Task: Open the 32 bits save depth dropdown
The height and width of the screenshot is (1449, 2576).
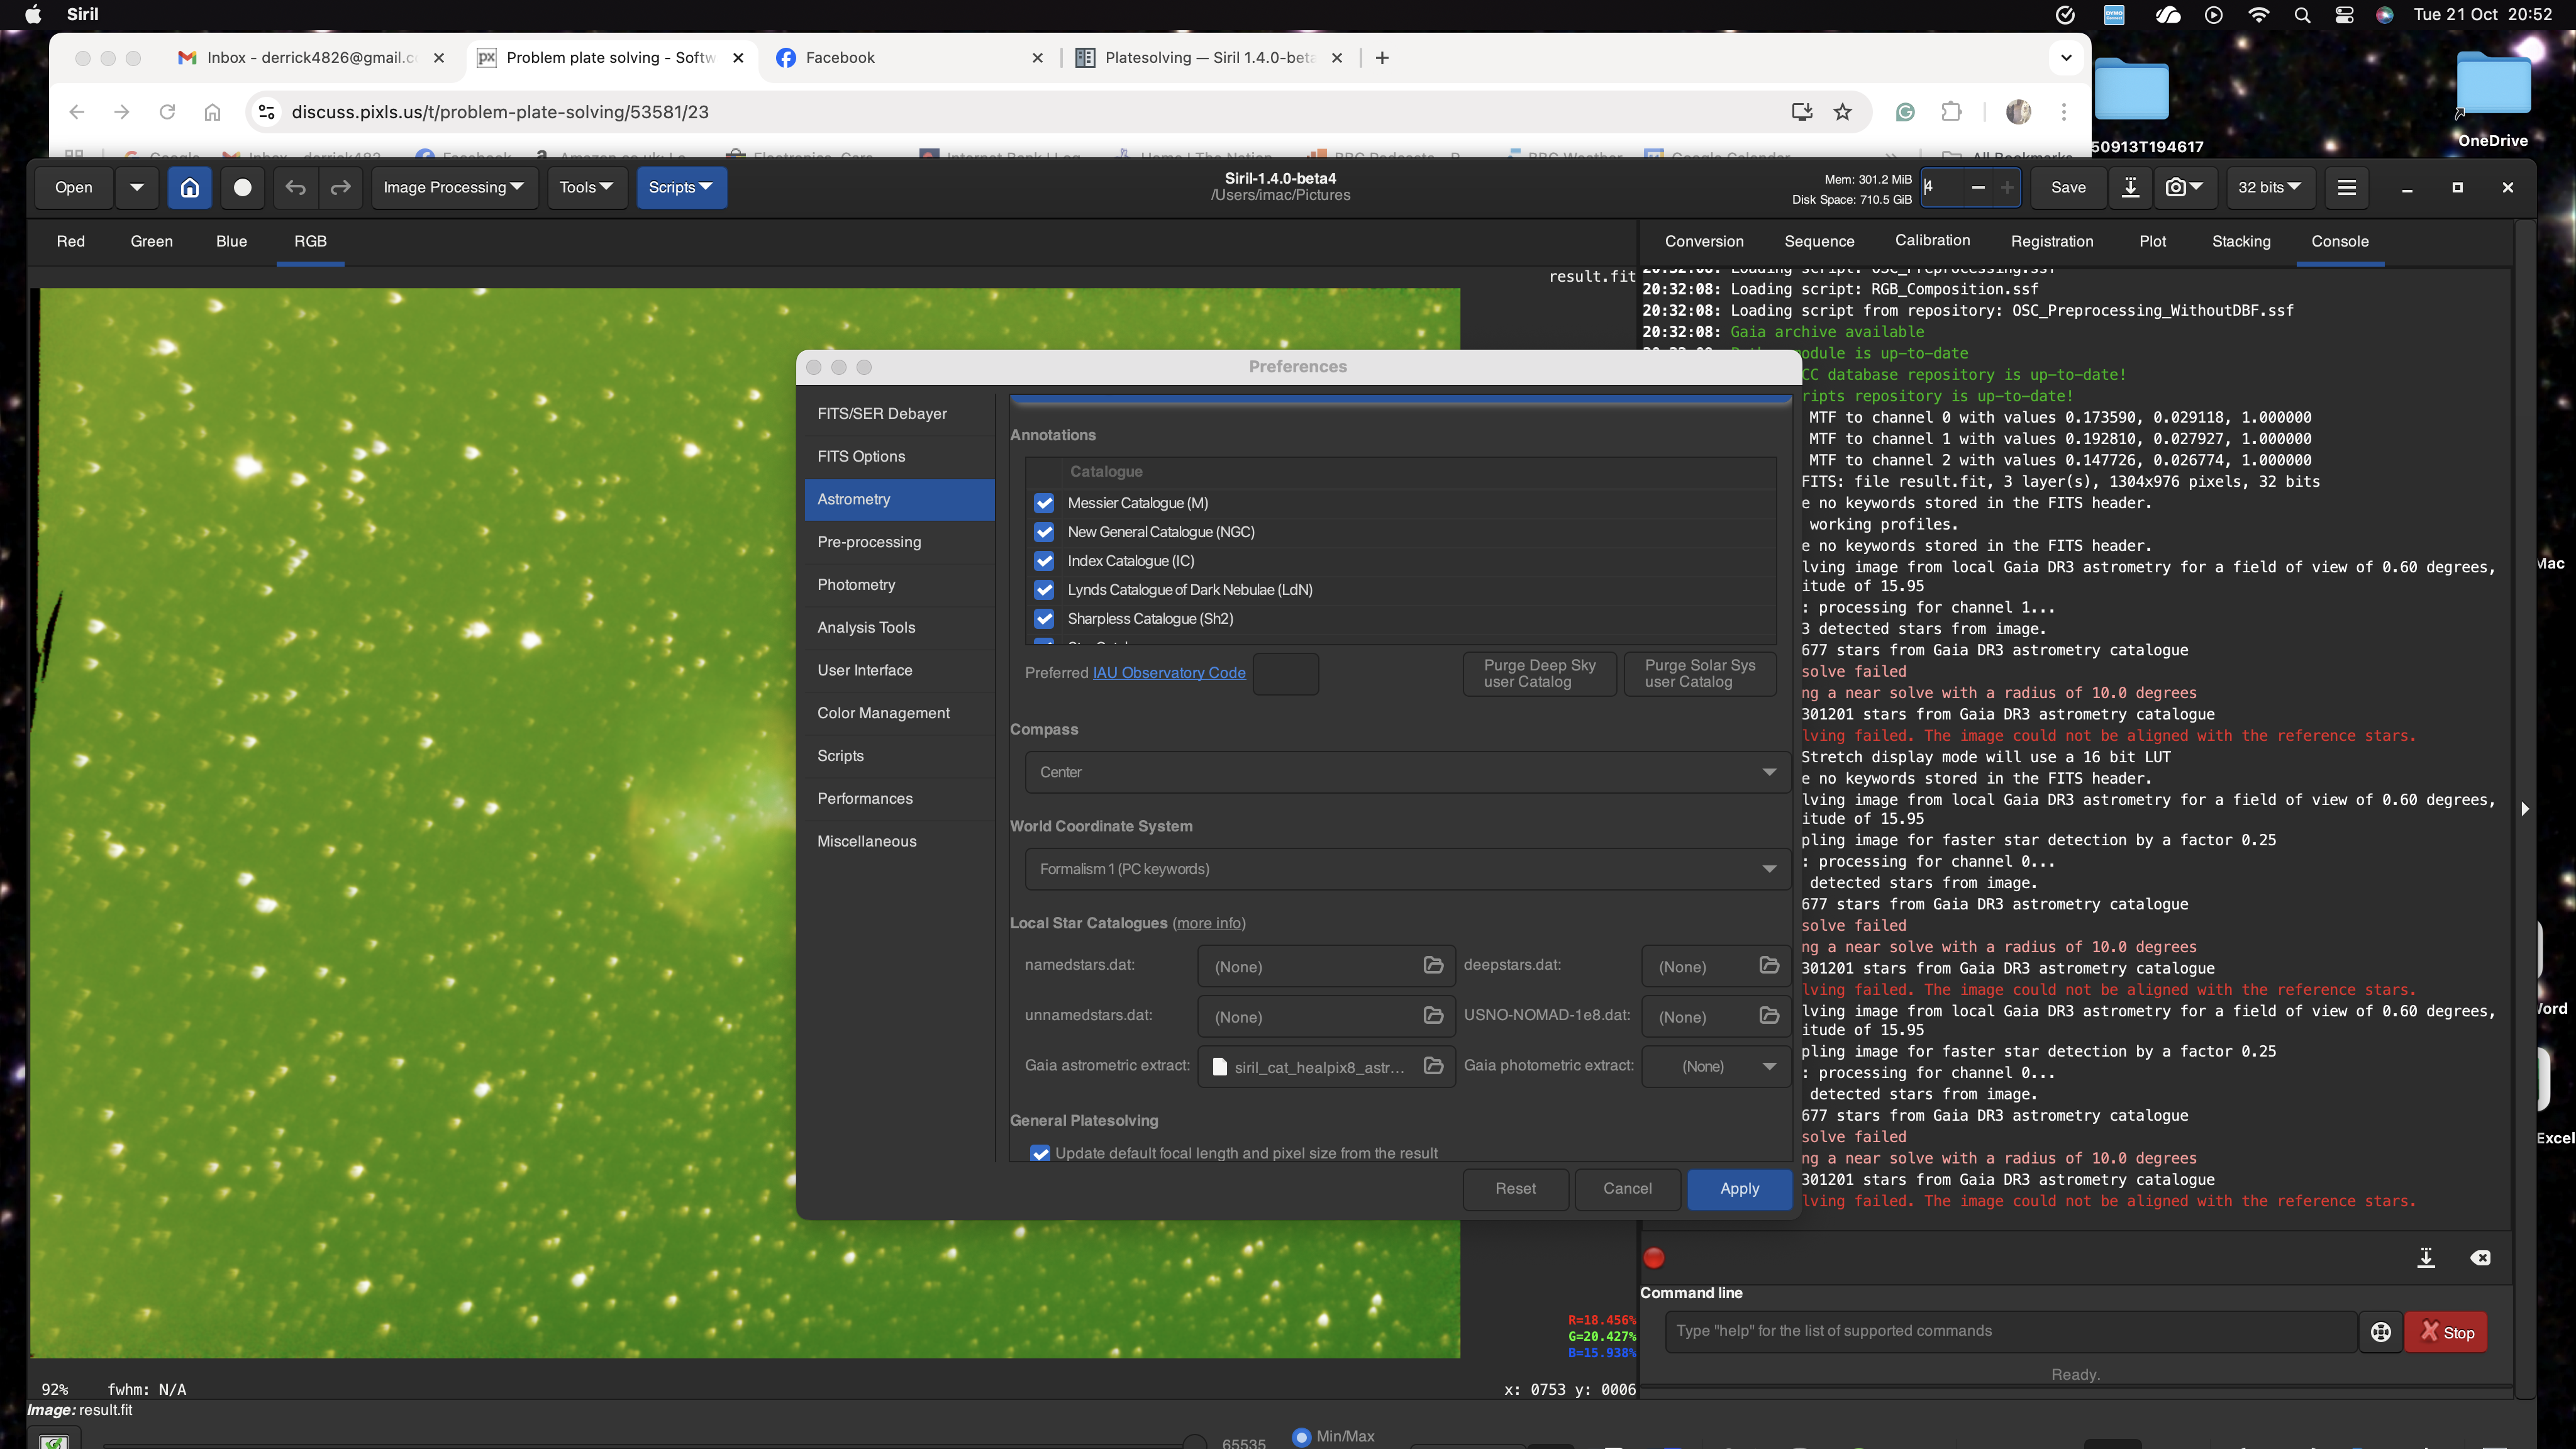Action: pyautogui.click(x=2269, y=187)
